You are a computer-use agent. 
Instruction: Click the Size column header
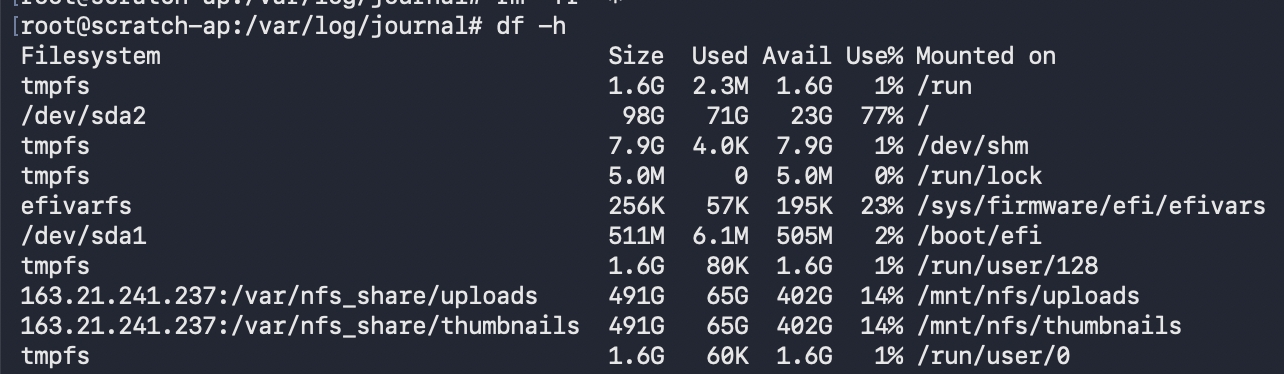point(635,56)
